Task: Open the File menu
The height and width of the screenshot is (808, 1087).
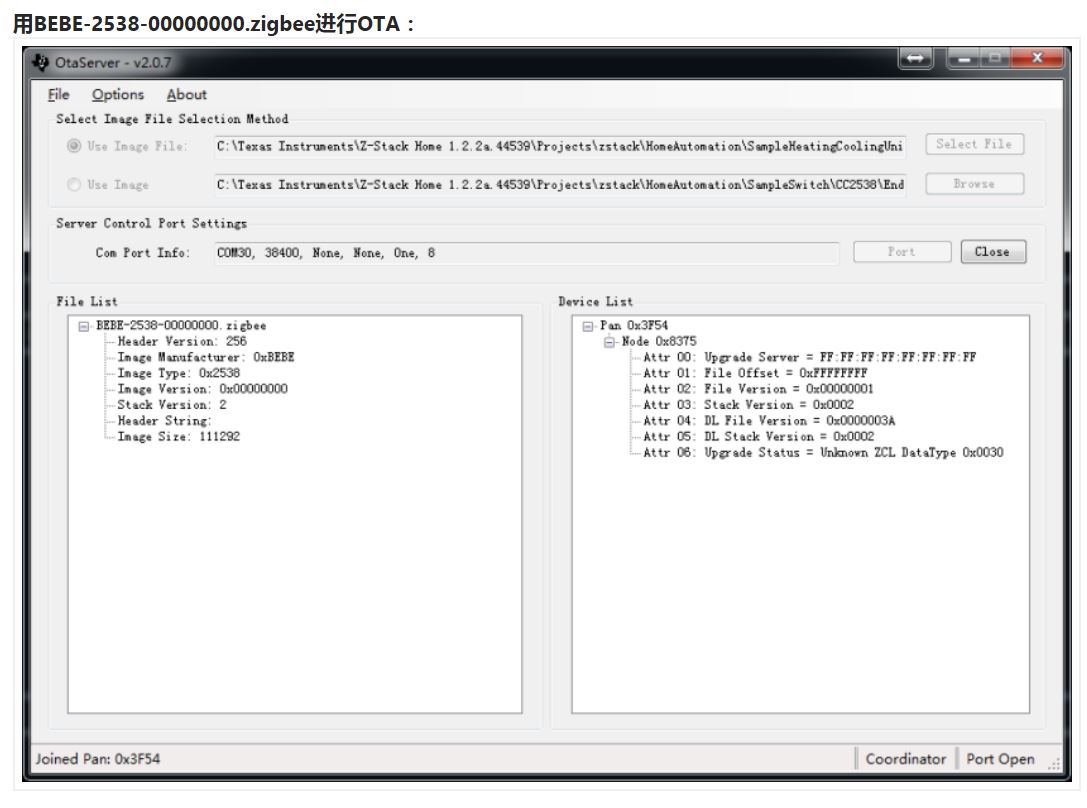Action: pyautogui.click(x=58, y=94)
